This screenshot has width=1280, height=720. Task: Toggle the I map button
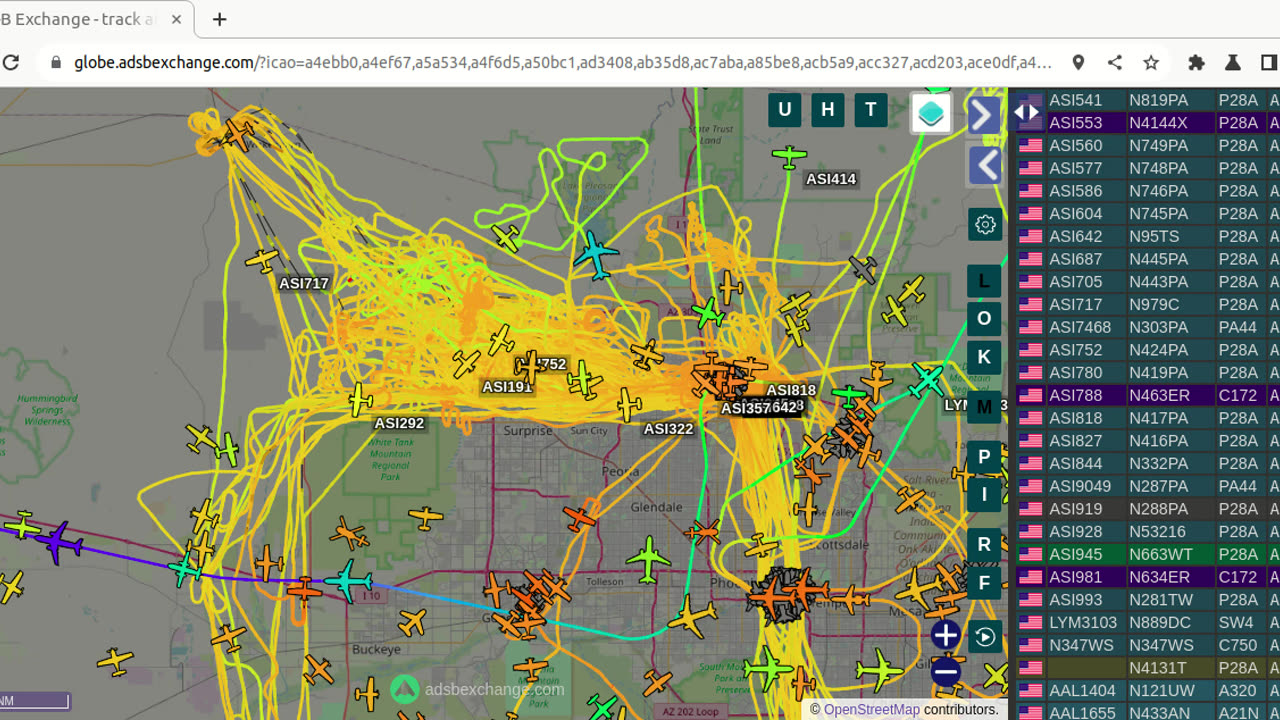click(x=985, y=494)
